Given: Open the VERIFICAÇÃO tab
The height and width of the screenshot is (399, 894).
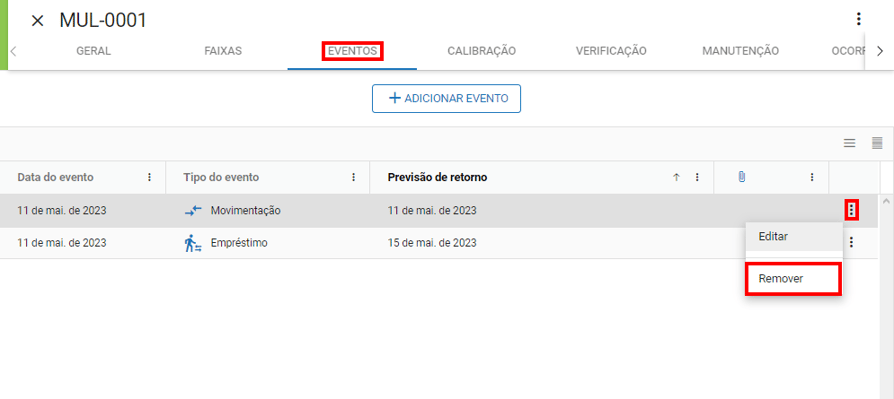Looking at the screenshot, I should (611, 51).
